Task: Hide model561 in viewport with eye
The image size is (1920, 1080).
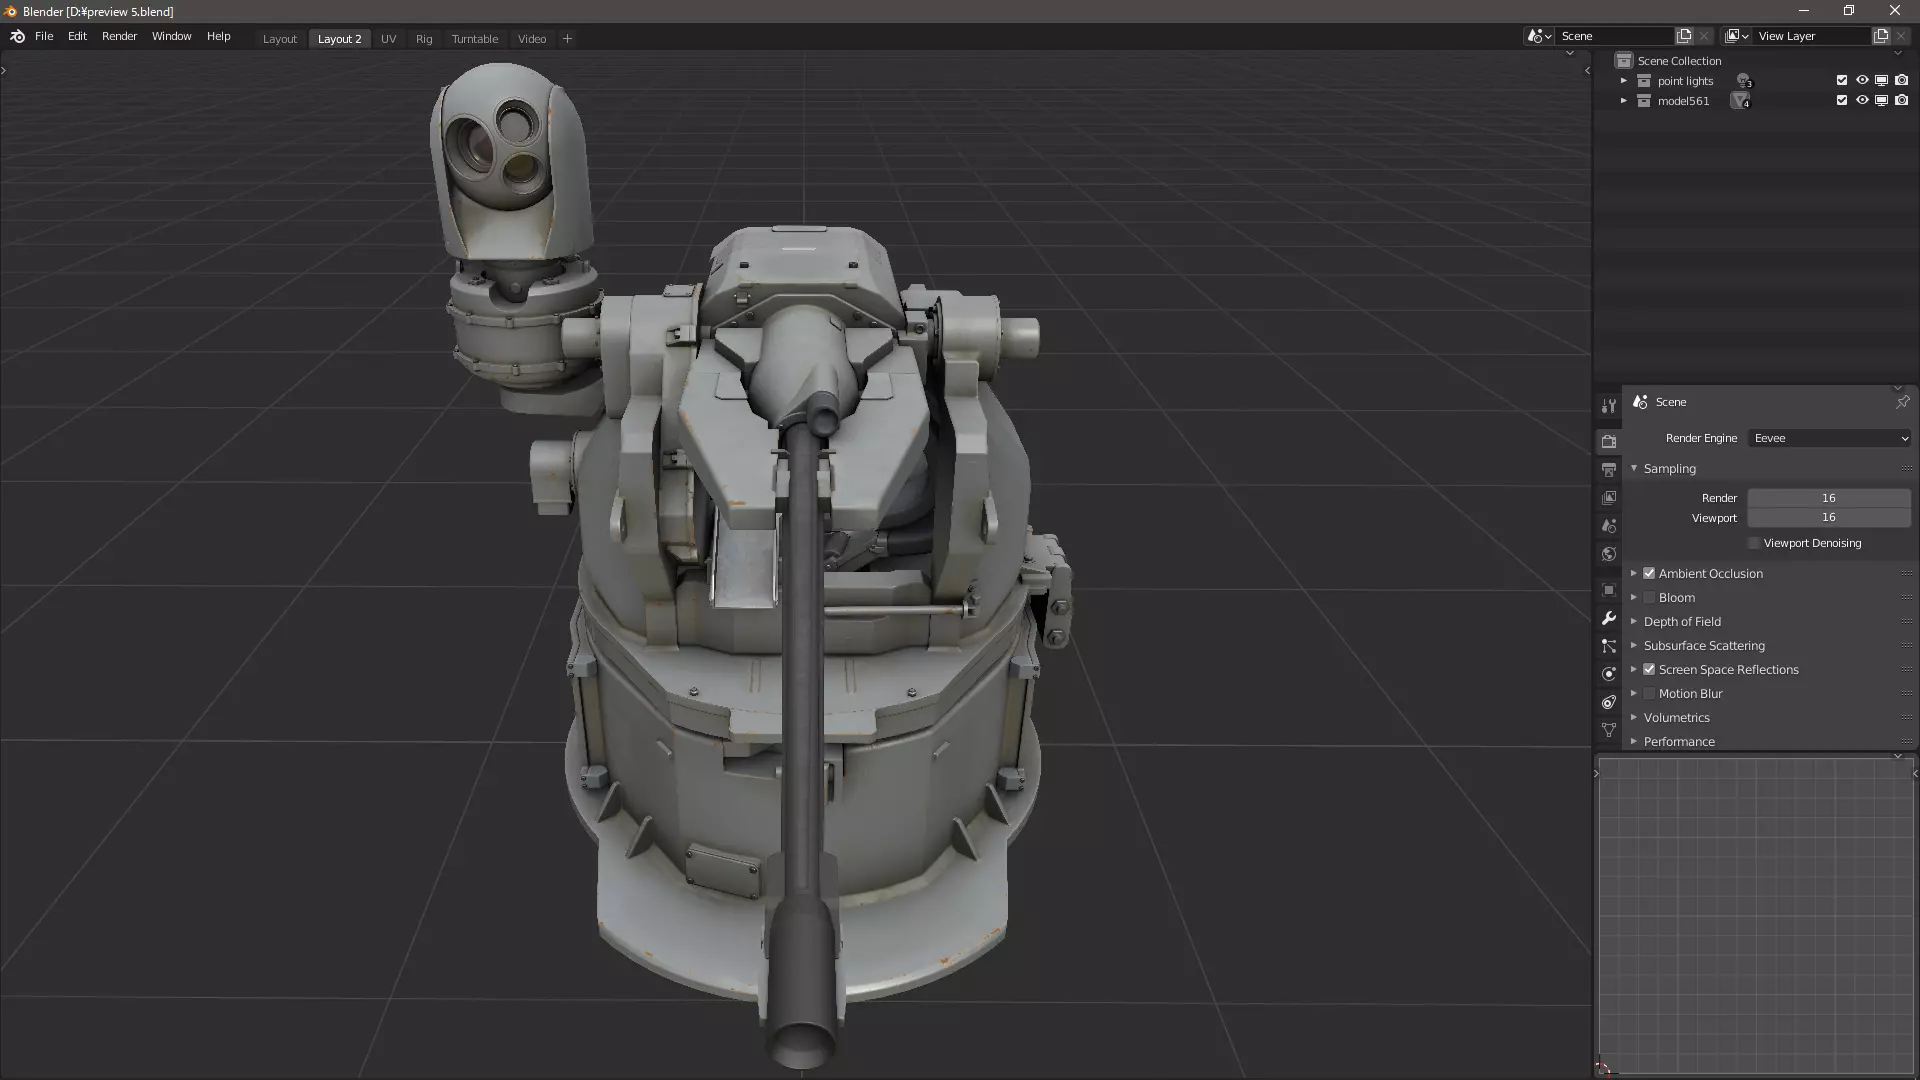Action: click(1862, 101)
